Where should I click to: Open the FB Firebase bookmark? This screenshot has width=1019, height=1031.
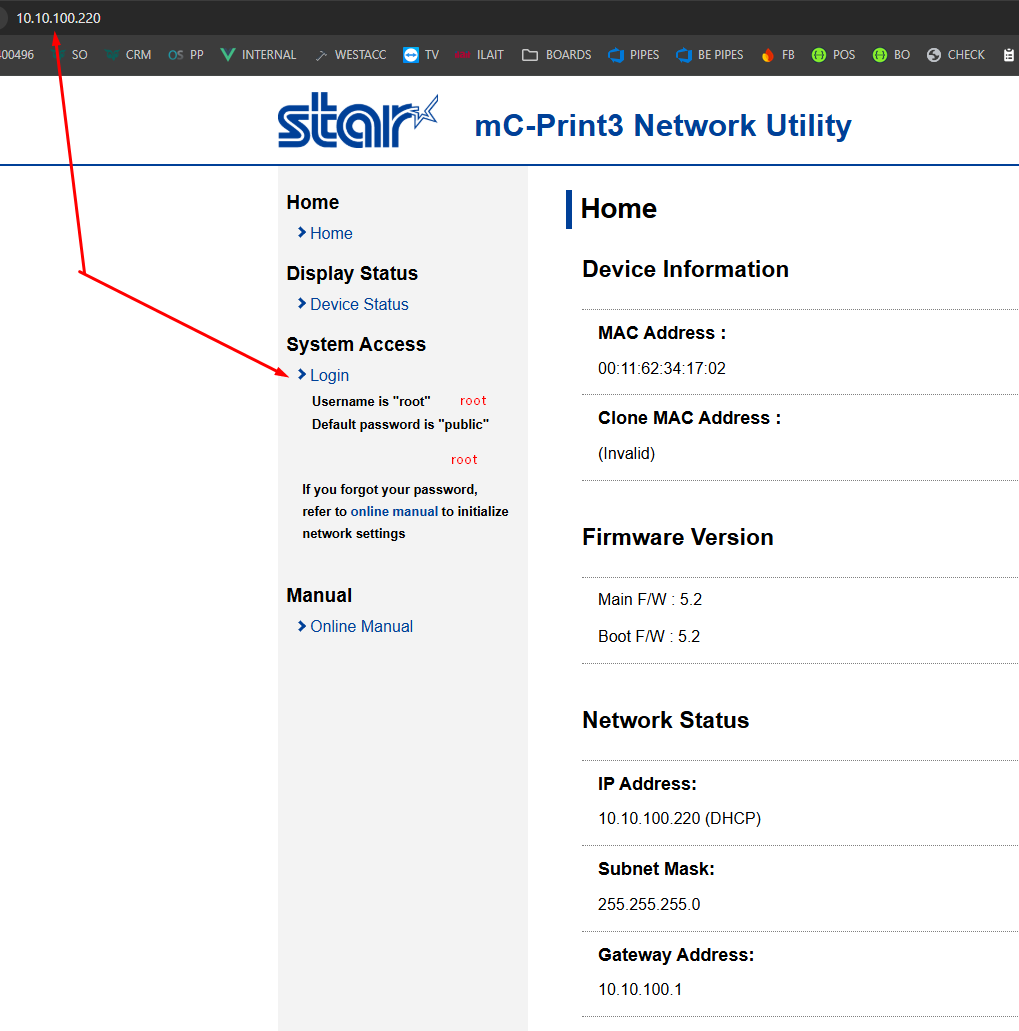(777, 55)
